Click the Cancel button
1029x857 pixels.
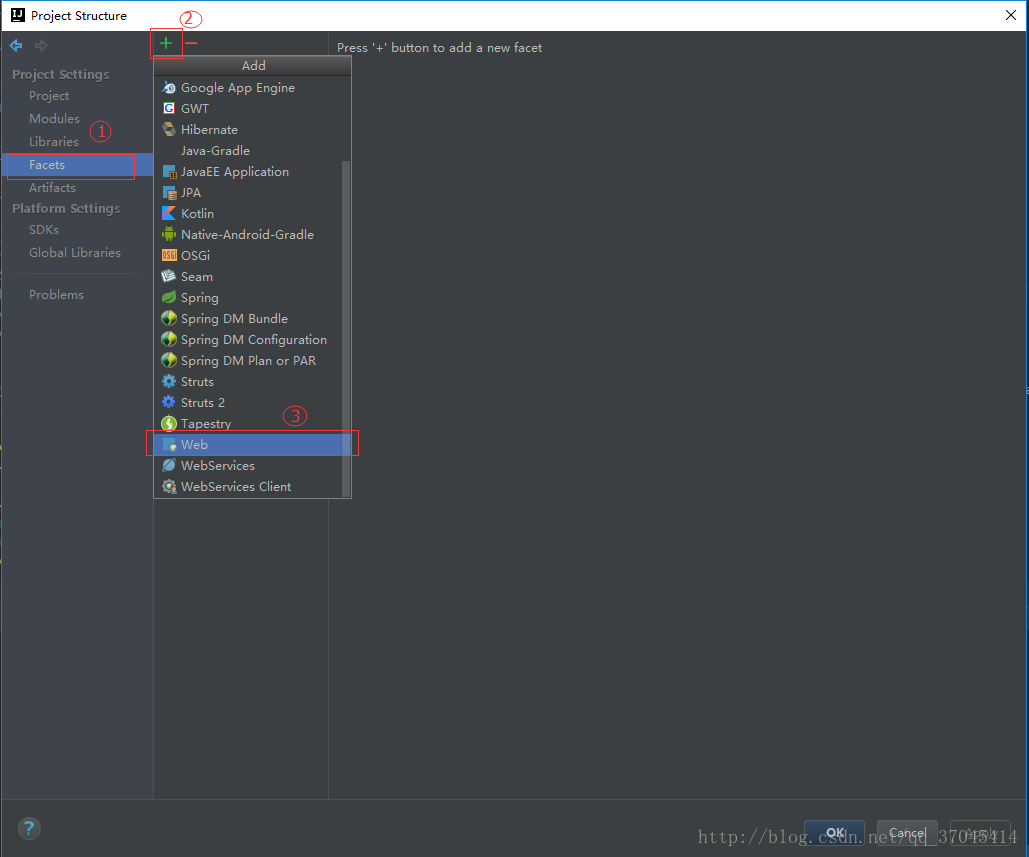pos(907,833)
